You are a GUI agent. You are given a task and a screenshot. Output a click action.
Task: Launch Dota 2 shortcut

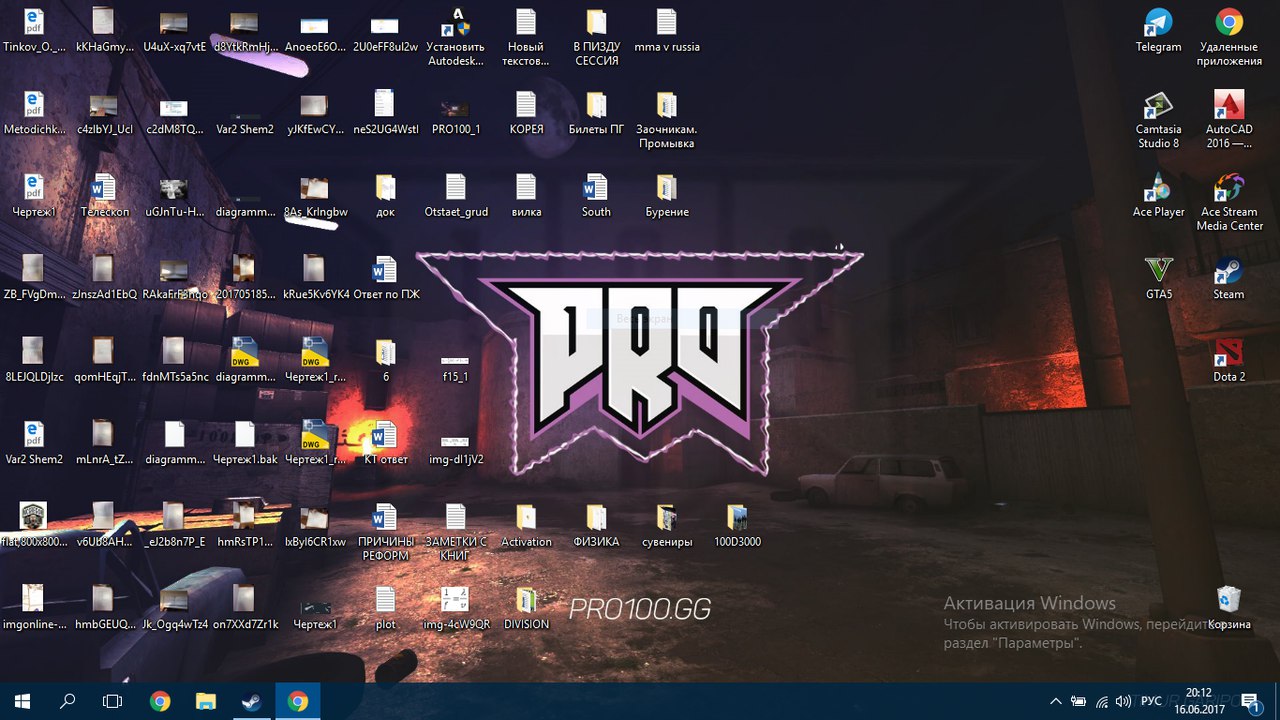1229,361
